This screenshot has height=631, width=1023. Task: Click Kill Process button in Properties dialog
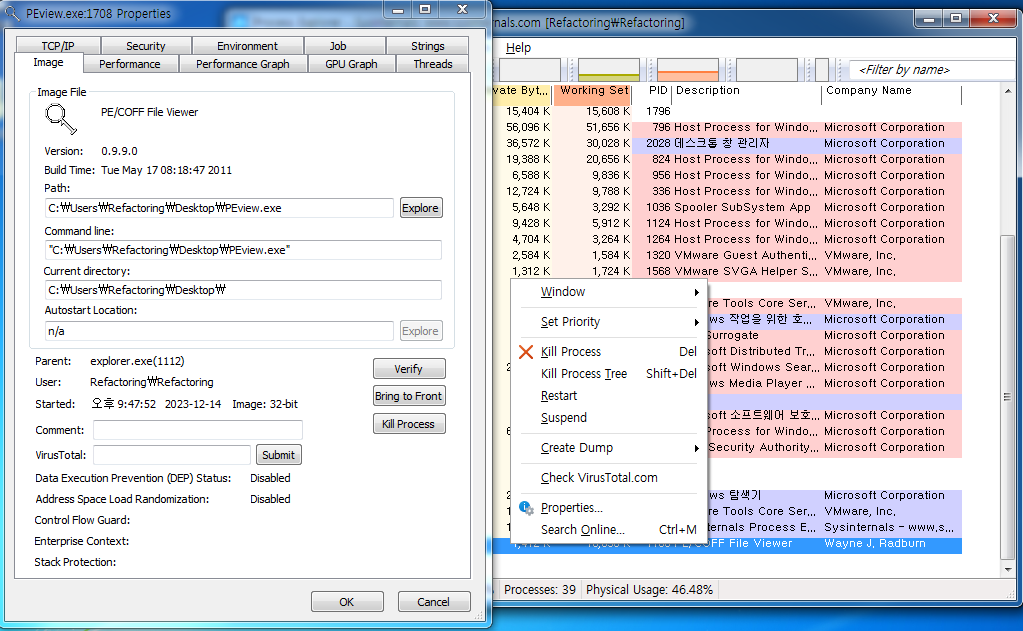409,424
